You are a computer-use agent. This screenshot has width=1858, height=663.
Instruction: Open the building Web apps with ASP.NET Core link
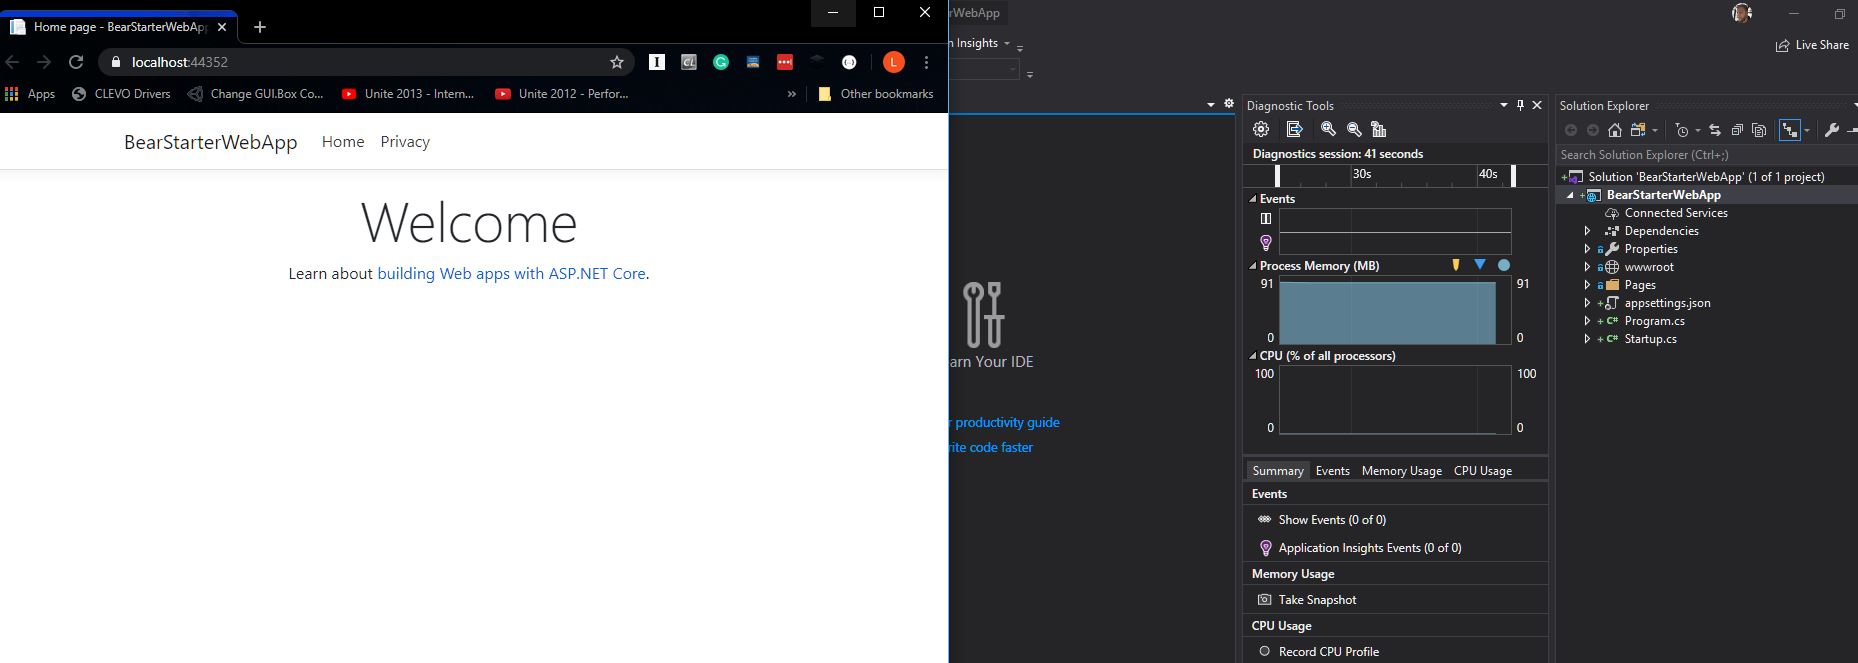pyautogui.click(x=511, y=273)
